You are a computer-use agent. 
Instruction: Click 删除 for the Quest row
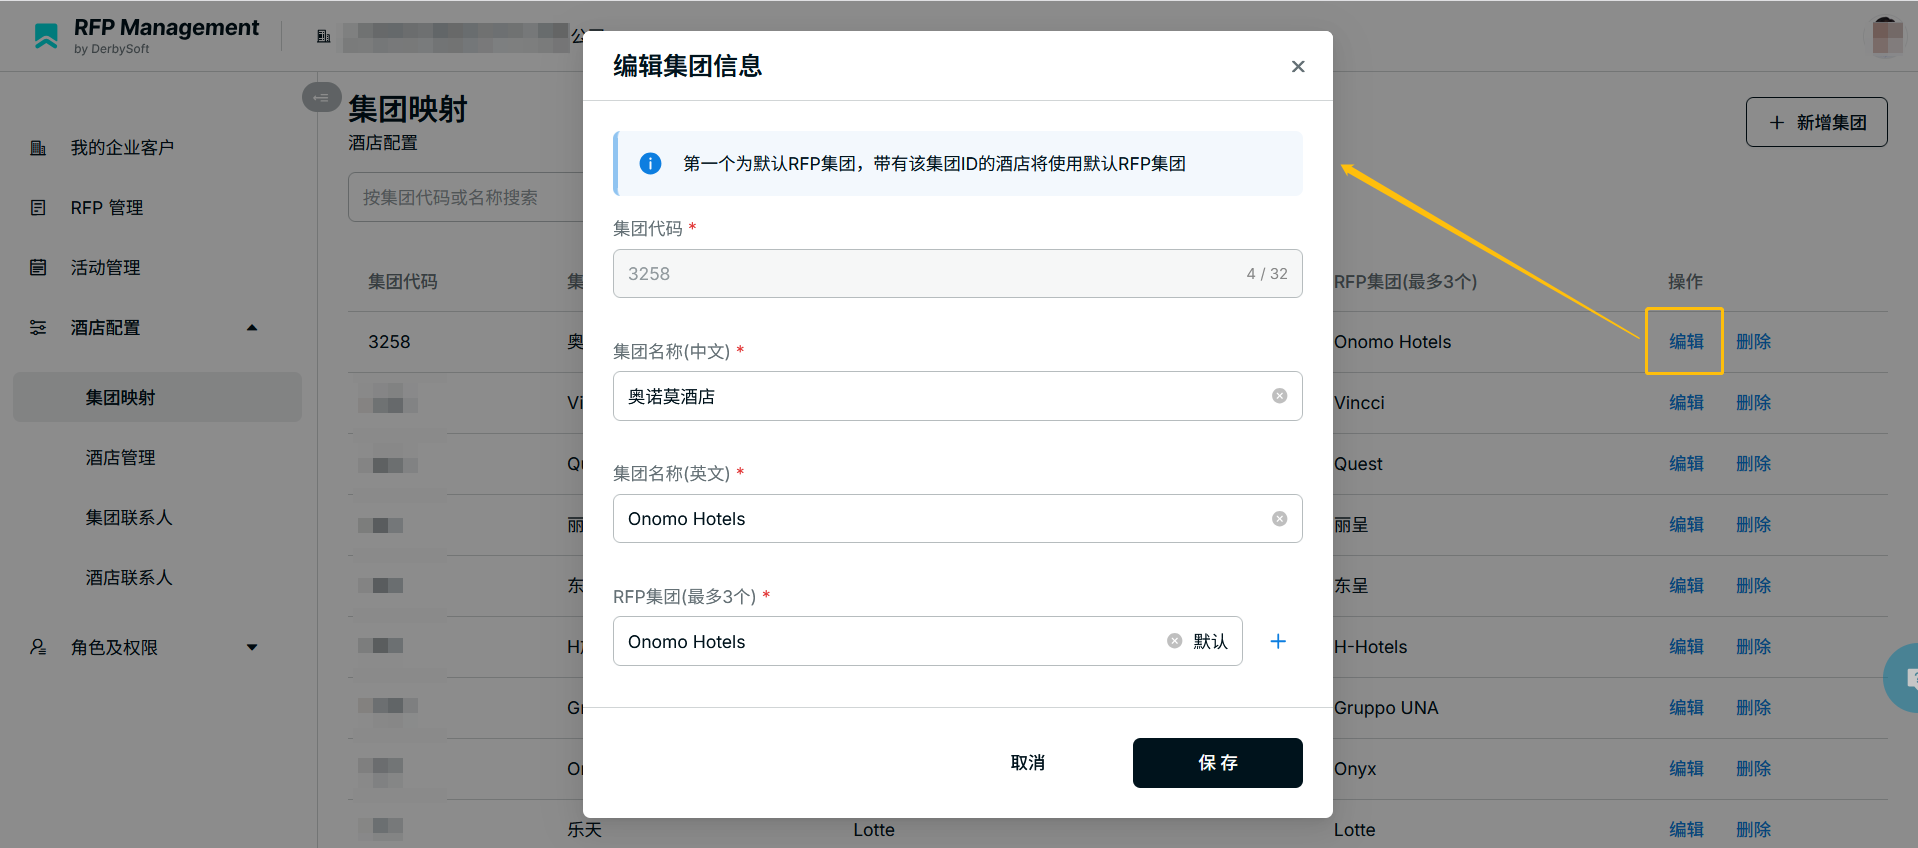1753,464
